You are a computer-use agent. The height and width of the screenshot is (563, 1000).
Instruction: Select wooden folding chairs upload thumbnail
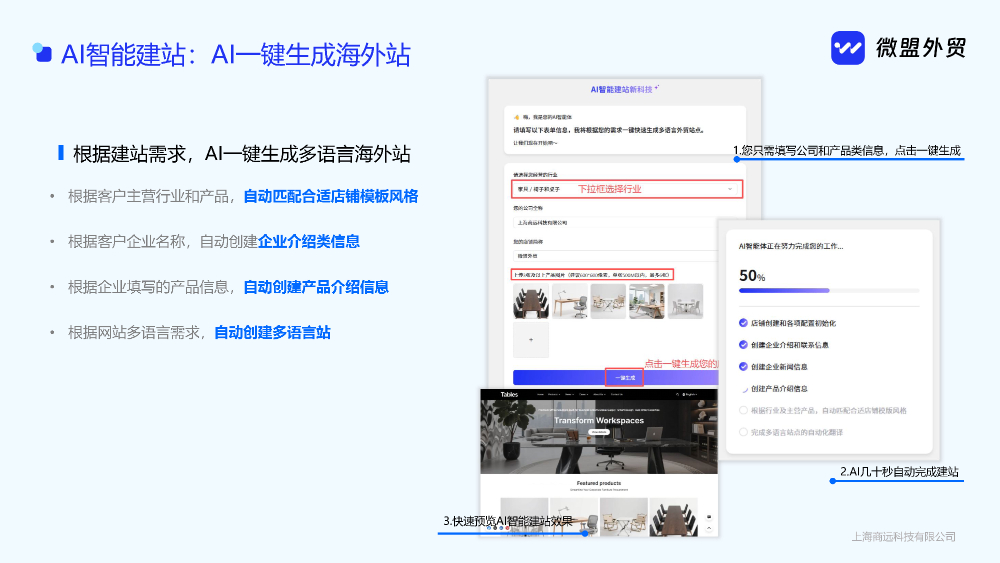(x=608, y=302)
